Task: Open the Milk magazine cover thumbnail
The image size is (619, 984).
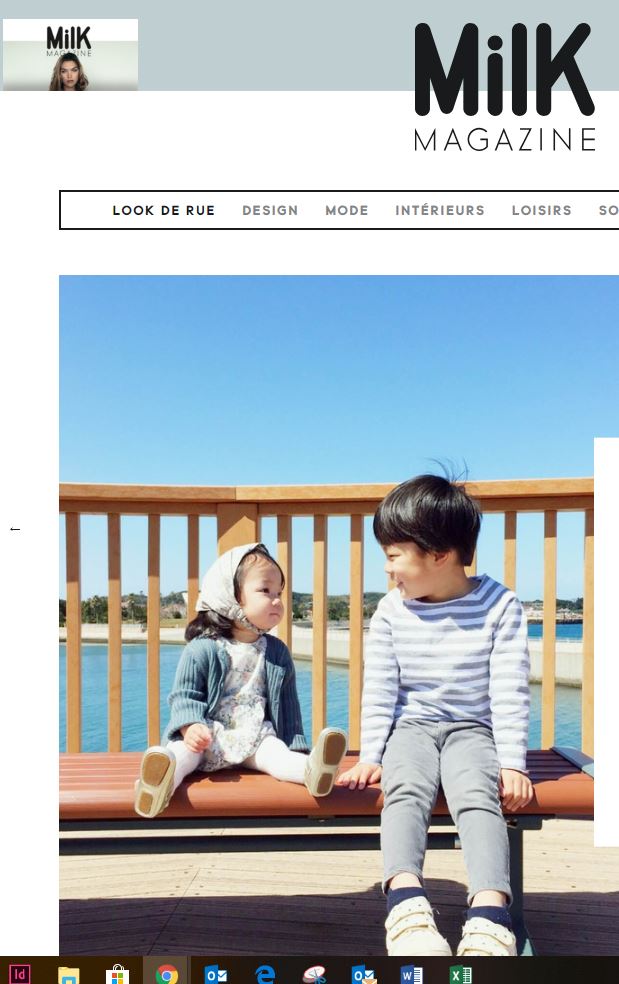Action: coord(70,55)
